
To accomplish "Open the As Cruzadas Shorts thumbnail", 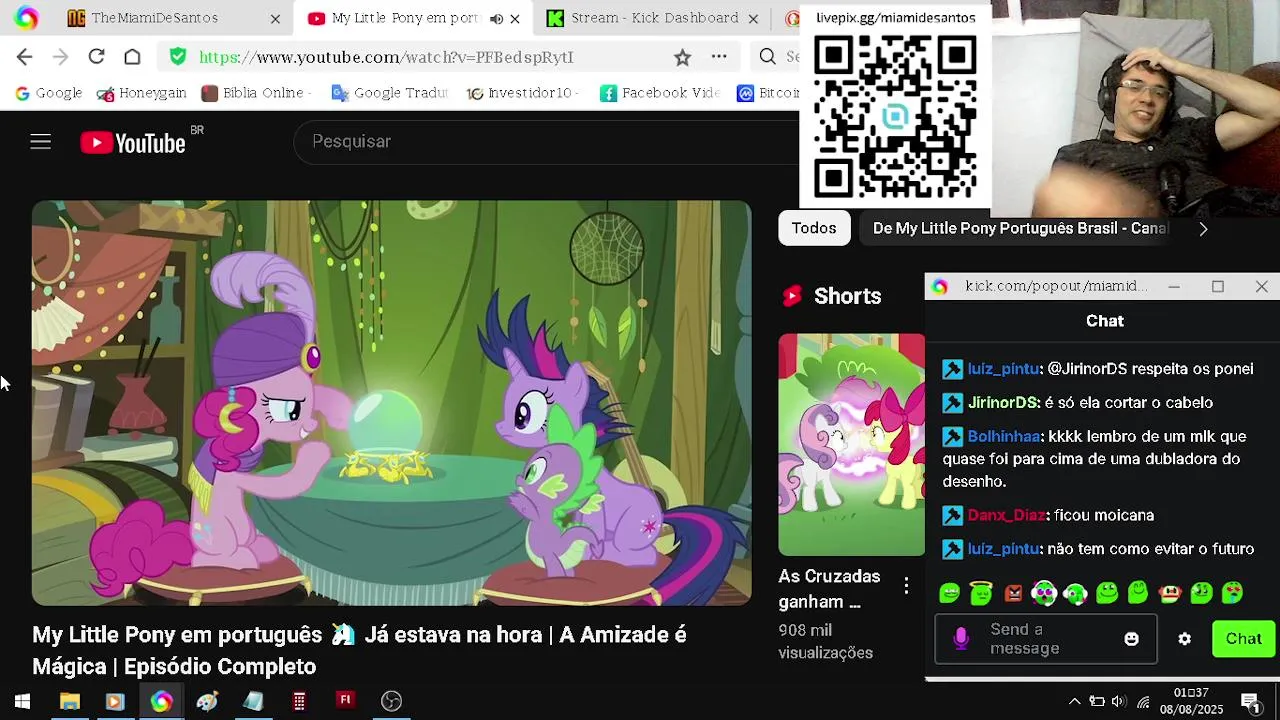I will [852, 445].
